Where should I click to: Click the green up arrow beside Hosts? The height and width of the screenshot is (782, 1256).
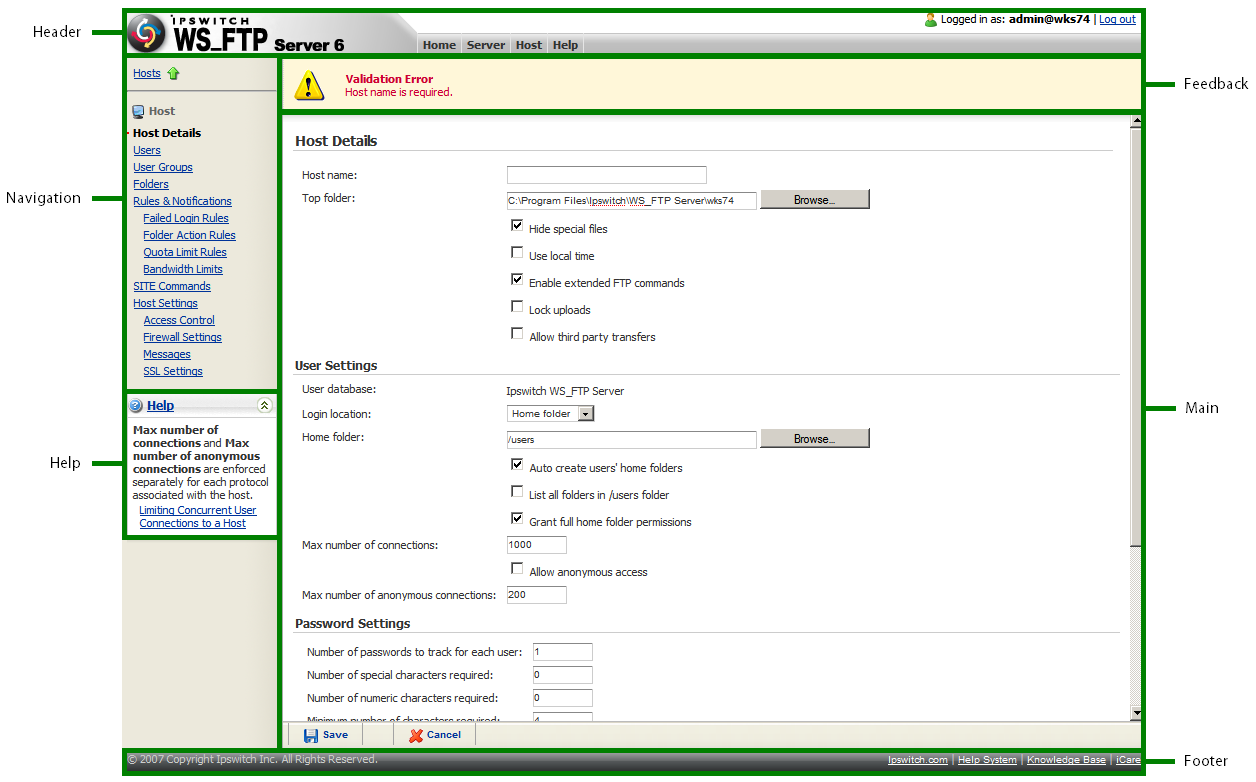tap(174, 73)
